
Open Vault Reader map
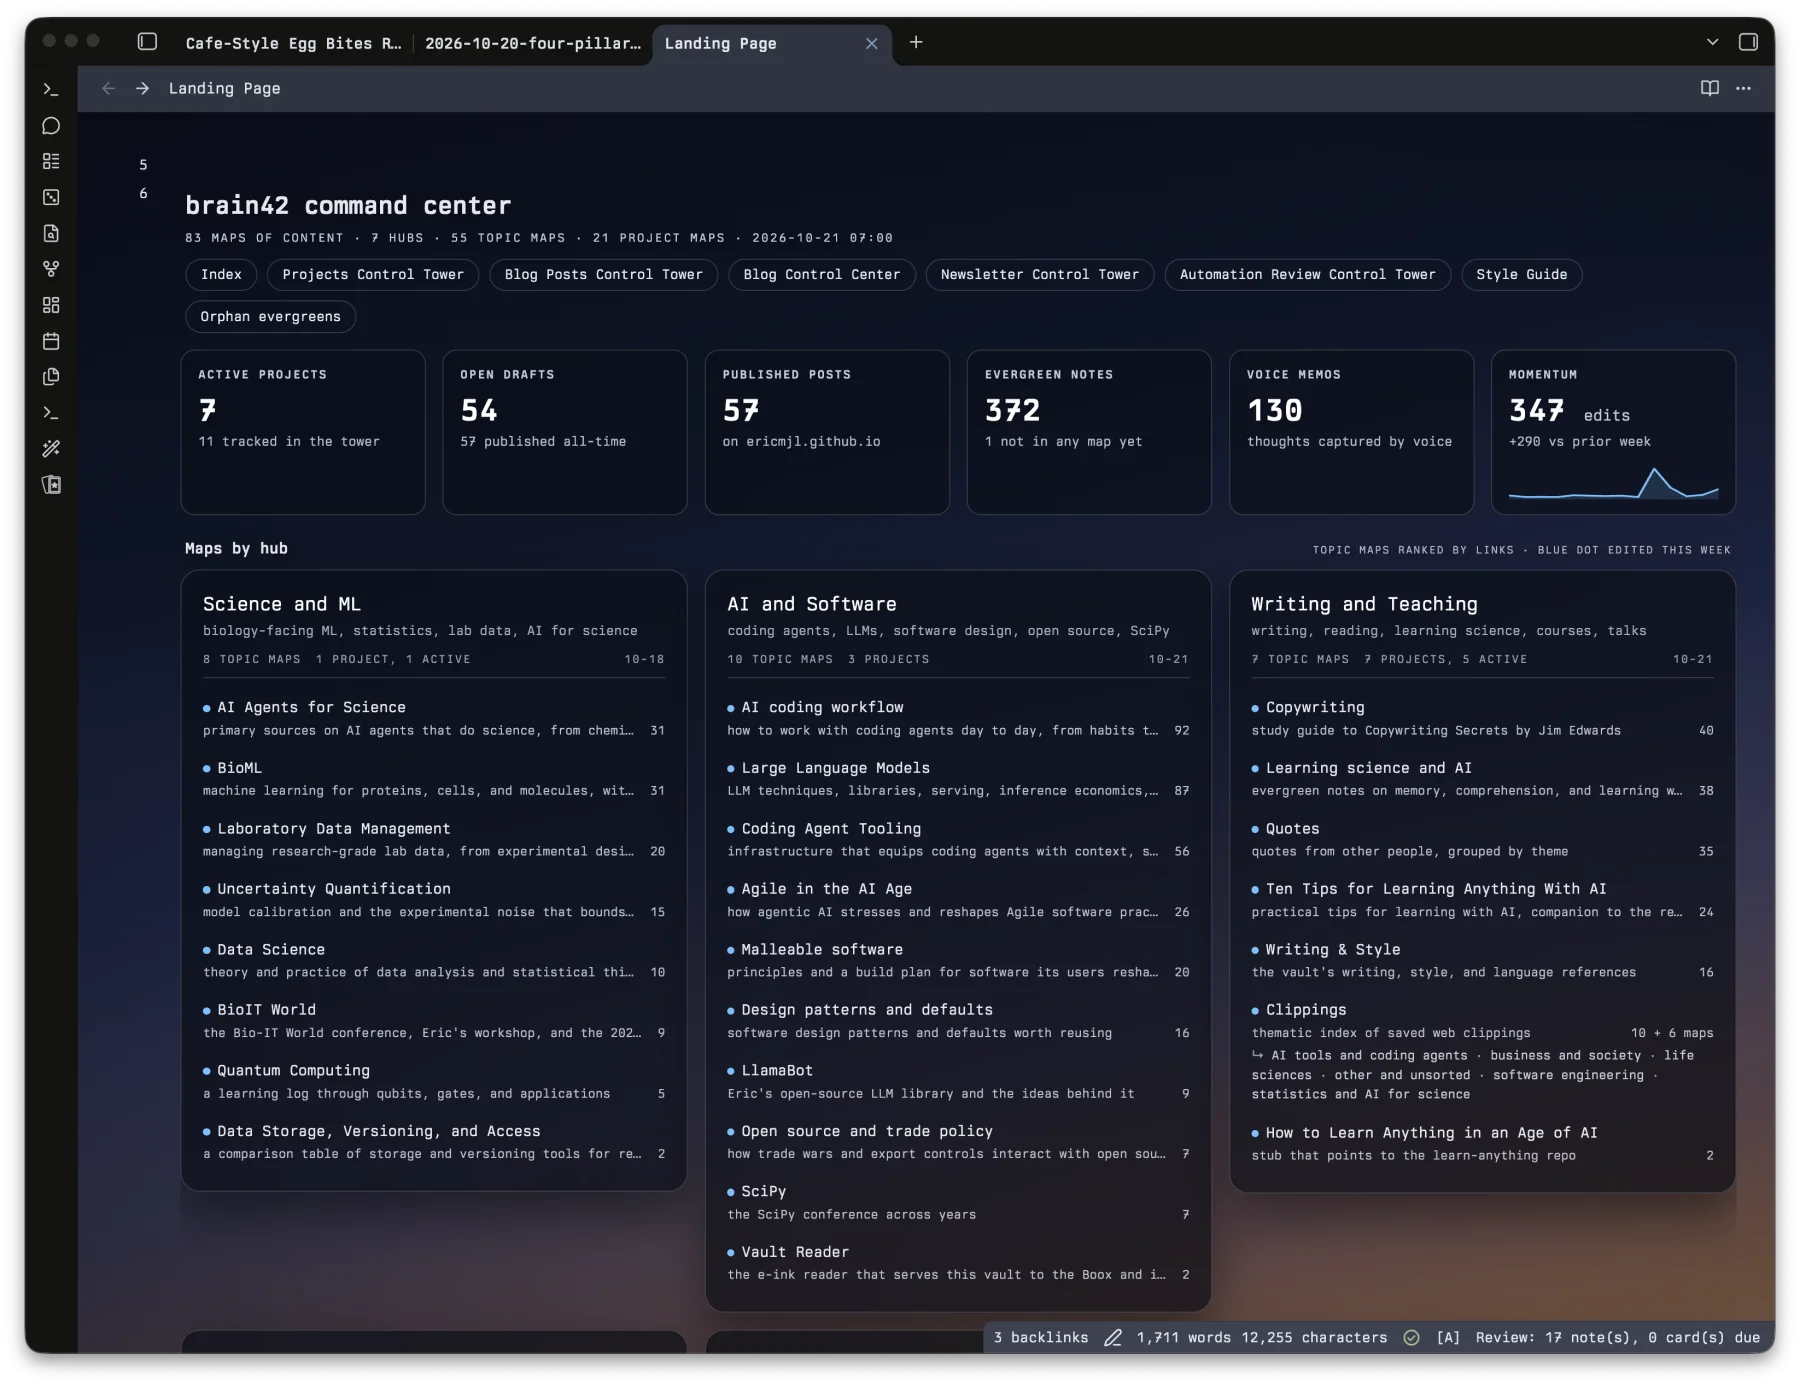coord(795,1252)
